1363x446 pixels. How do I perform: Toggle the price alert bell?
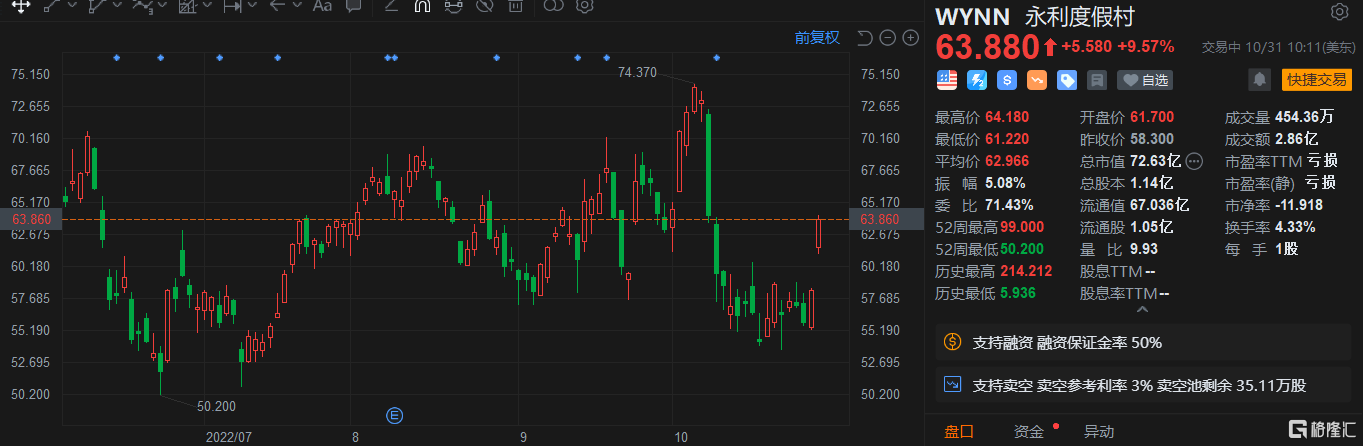coord(1260,79)
